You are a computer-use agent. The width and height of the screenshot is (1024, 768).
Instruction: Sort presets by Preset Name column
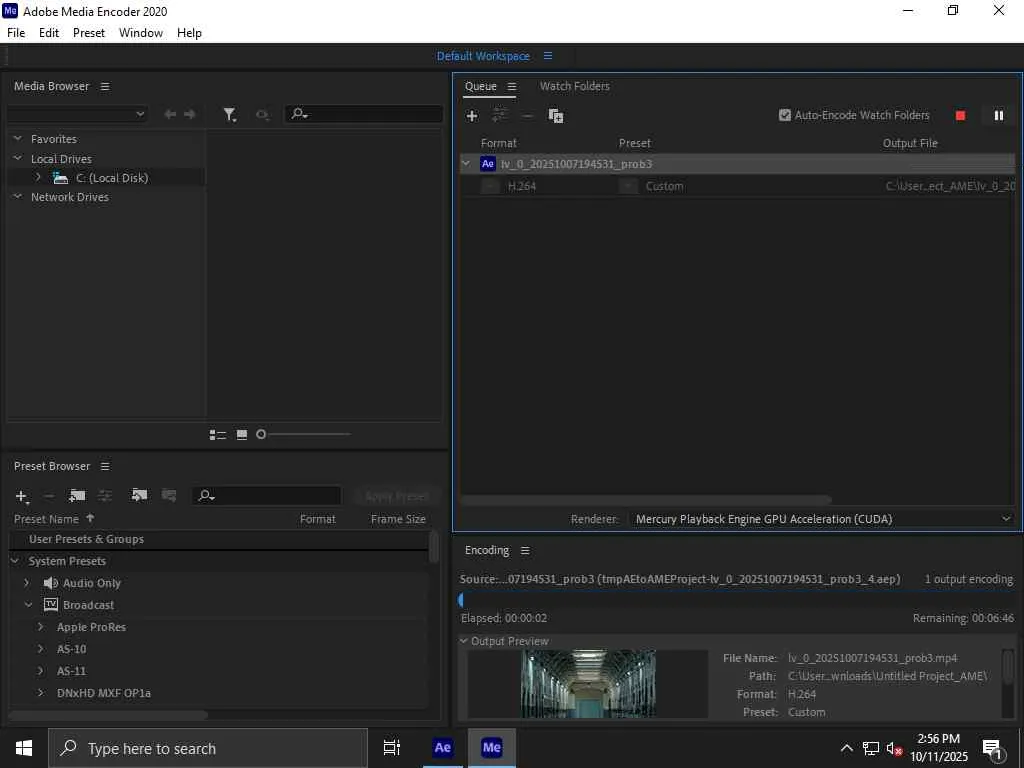(x=46, y=519)
